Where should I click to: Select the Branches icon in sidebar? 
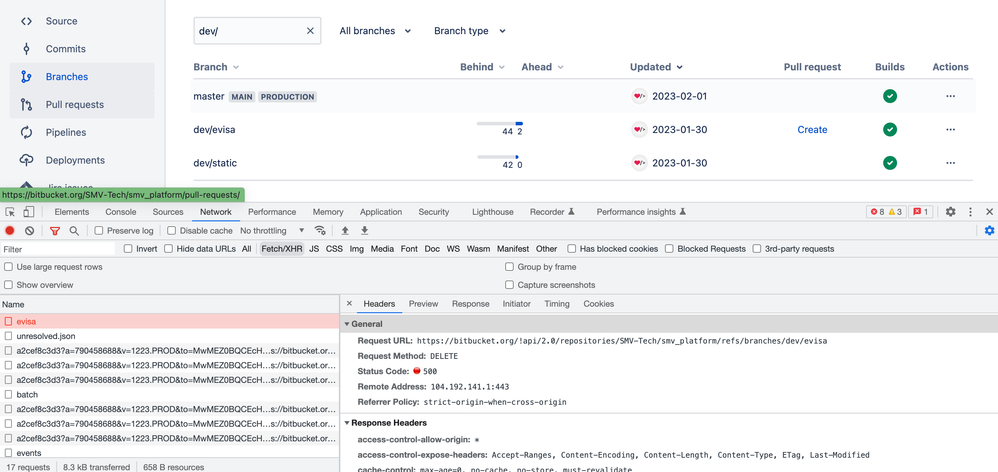[x=26, y=77]
